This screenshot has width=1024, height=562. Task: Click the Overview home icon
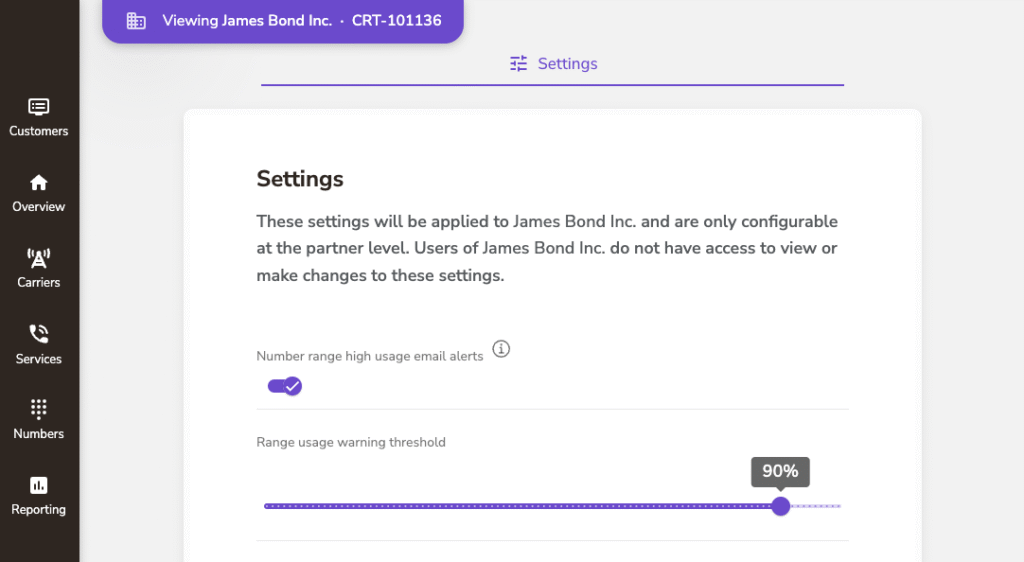39,183
